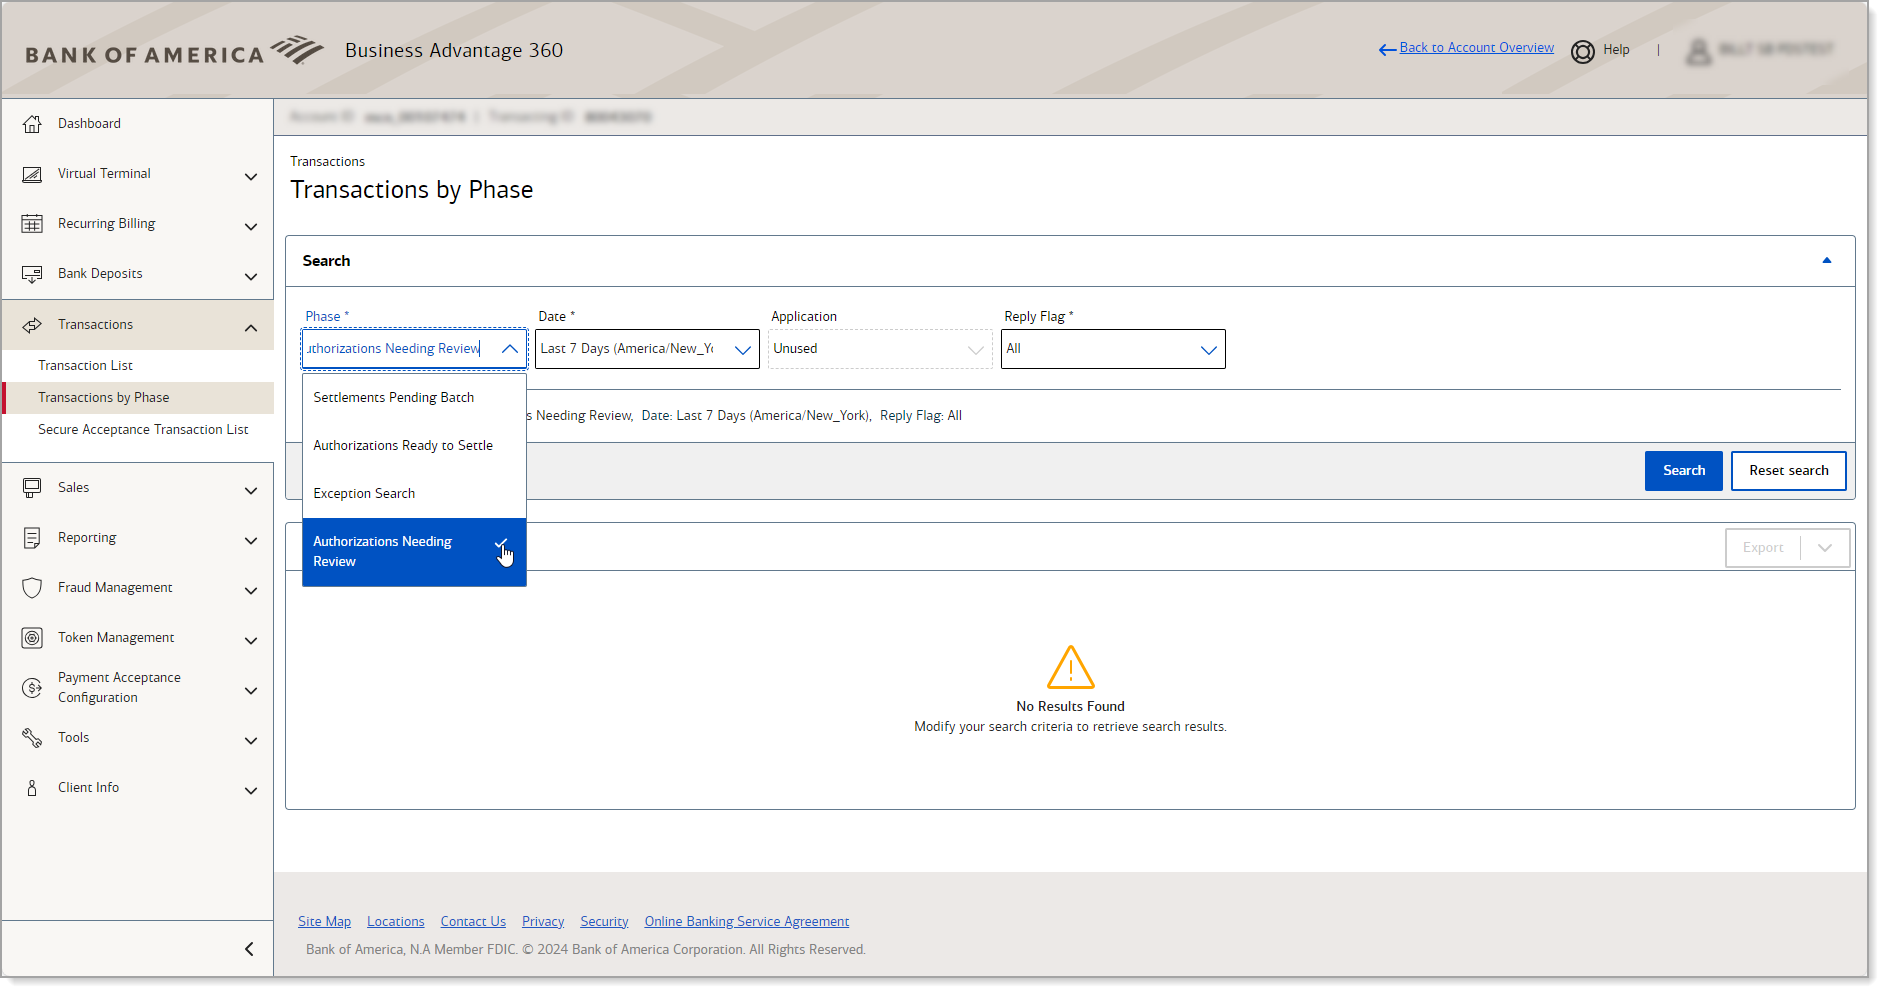
Task: Click the Transactions arrows icon
Action: pos(32,325)
